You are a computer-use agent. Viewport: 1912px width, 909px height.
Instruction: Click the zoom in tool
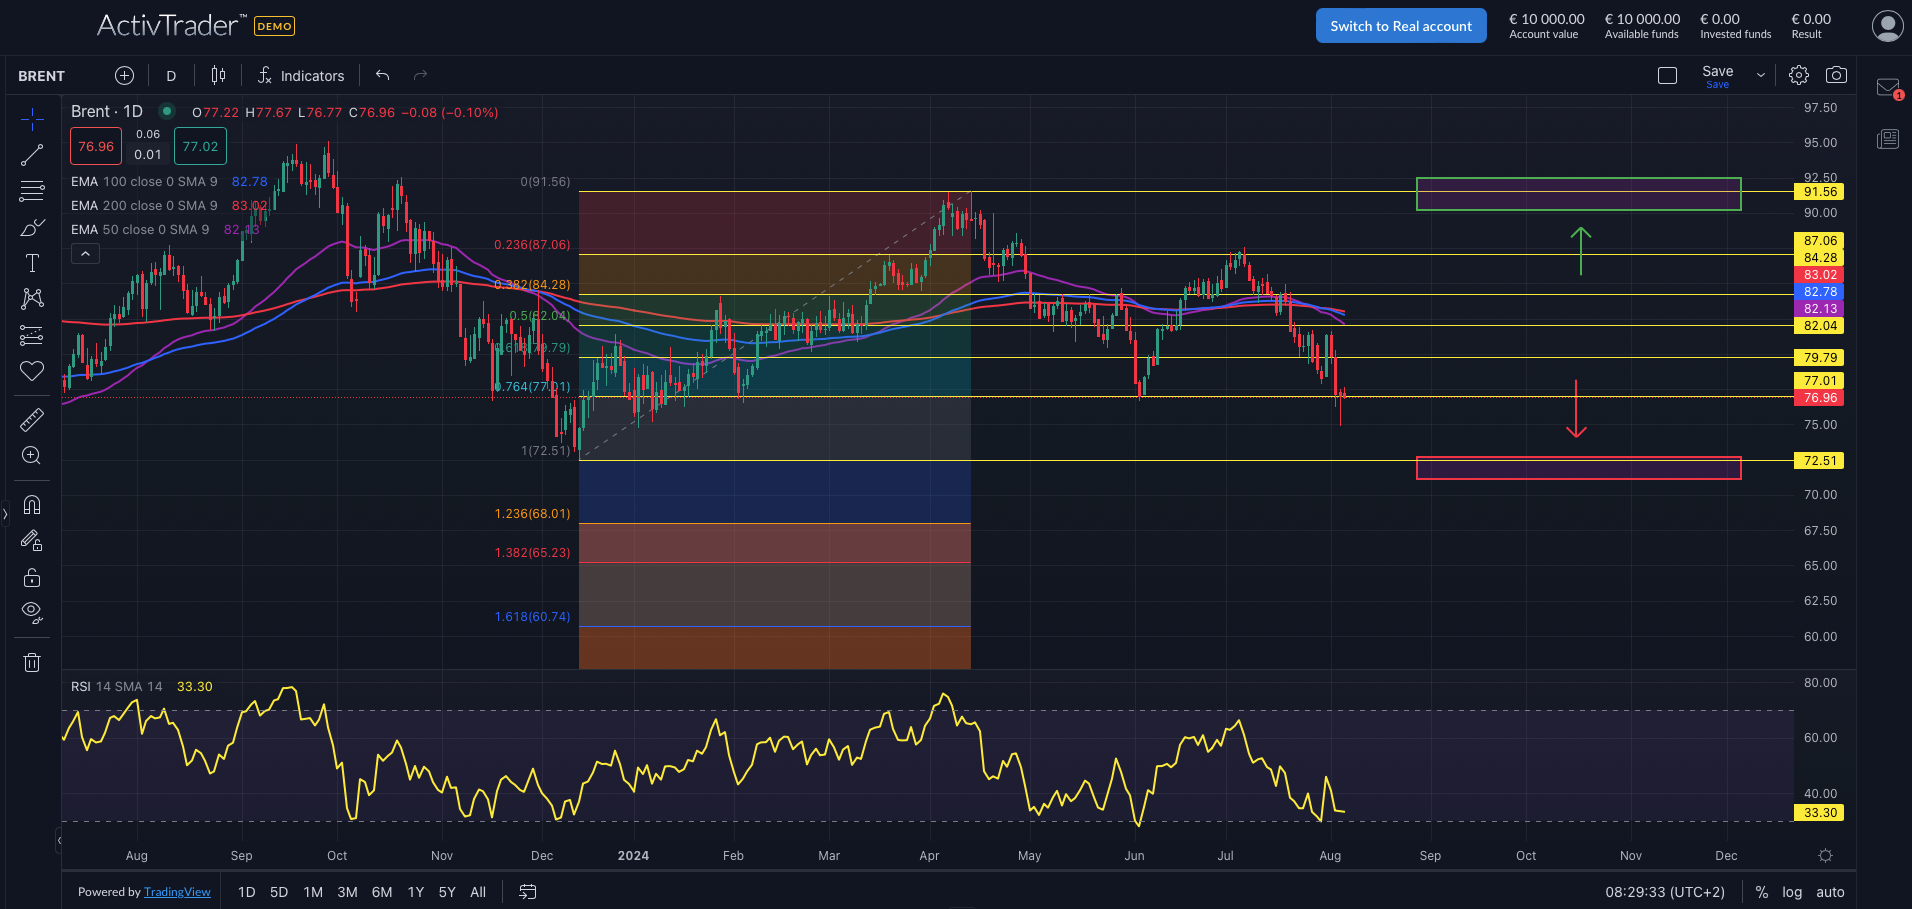(x=32, y=456)
